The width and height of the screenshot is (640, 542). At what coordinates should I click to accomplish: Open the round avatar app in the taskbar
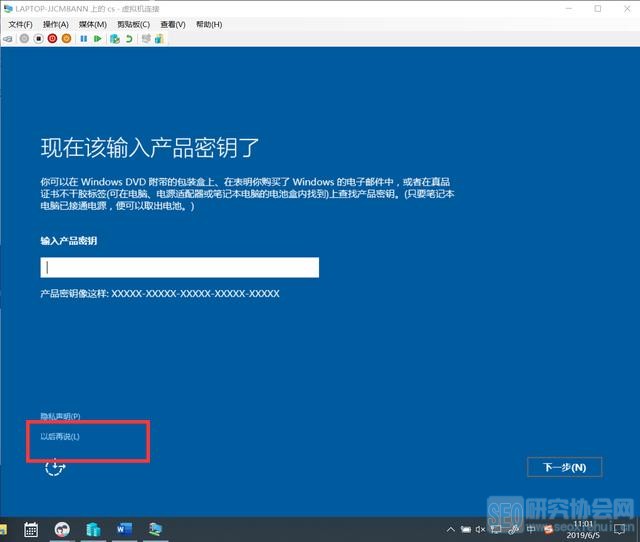pos(62,530)
